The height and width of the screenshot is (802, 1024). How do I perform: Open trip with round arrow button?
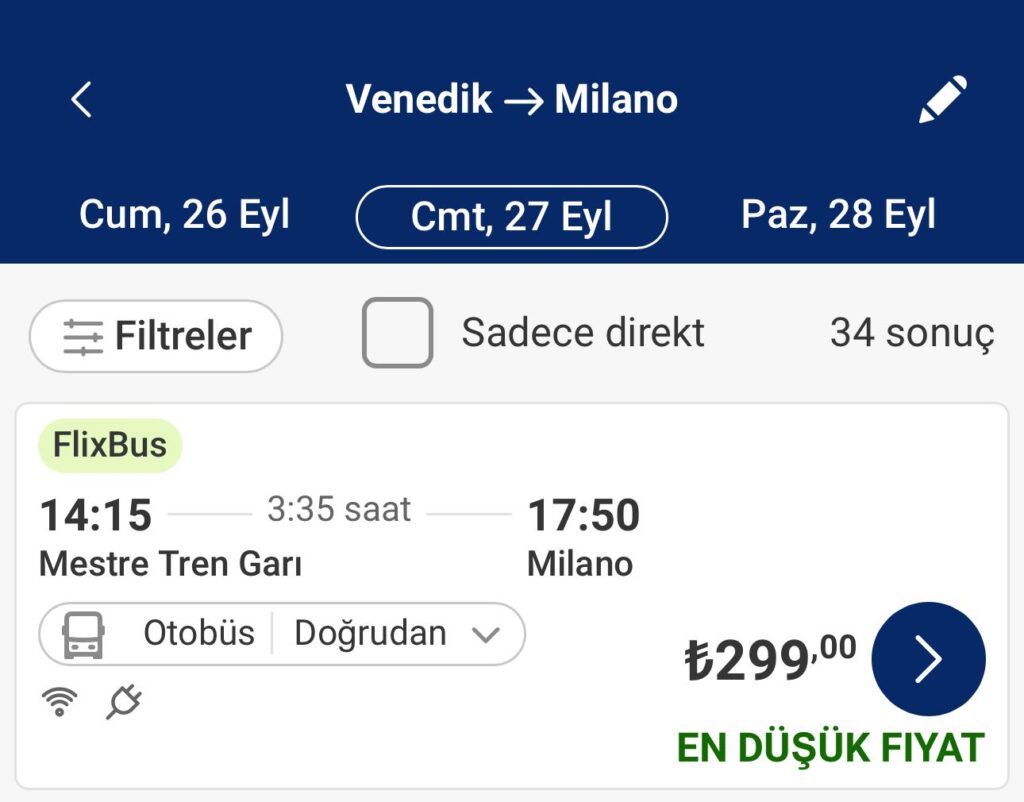point(928,658)
